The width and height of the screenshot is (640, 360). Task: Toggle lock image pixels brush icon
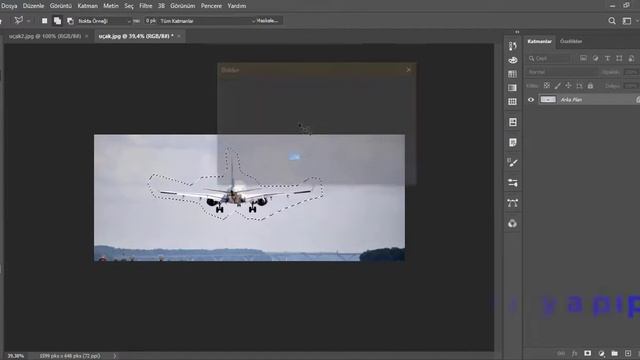click(558, 86)
